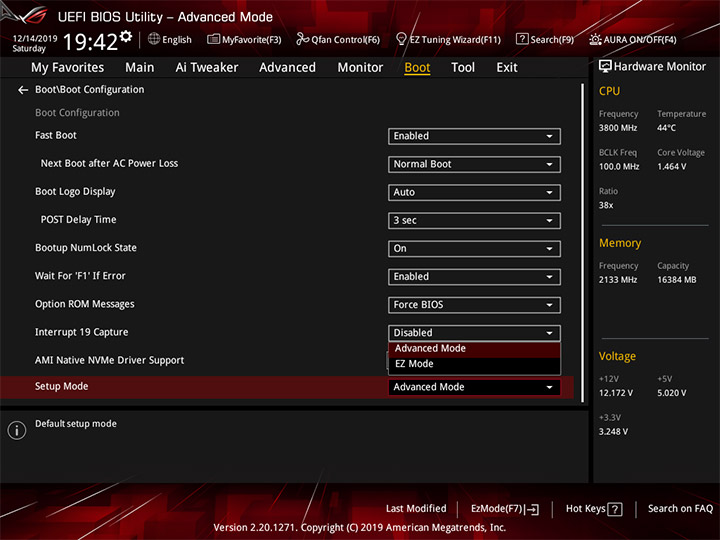Select Advanced Mode in the open list
This screenshot has height=540, width=720.
[474, 349]
